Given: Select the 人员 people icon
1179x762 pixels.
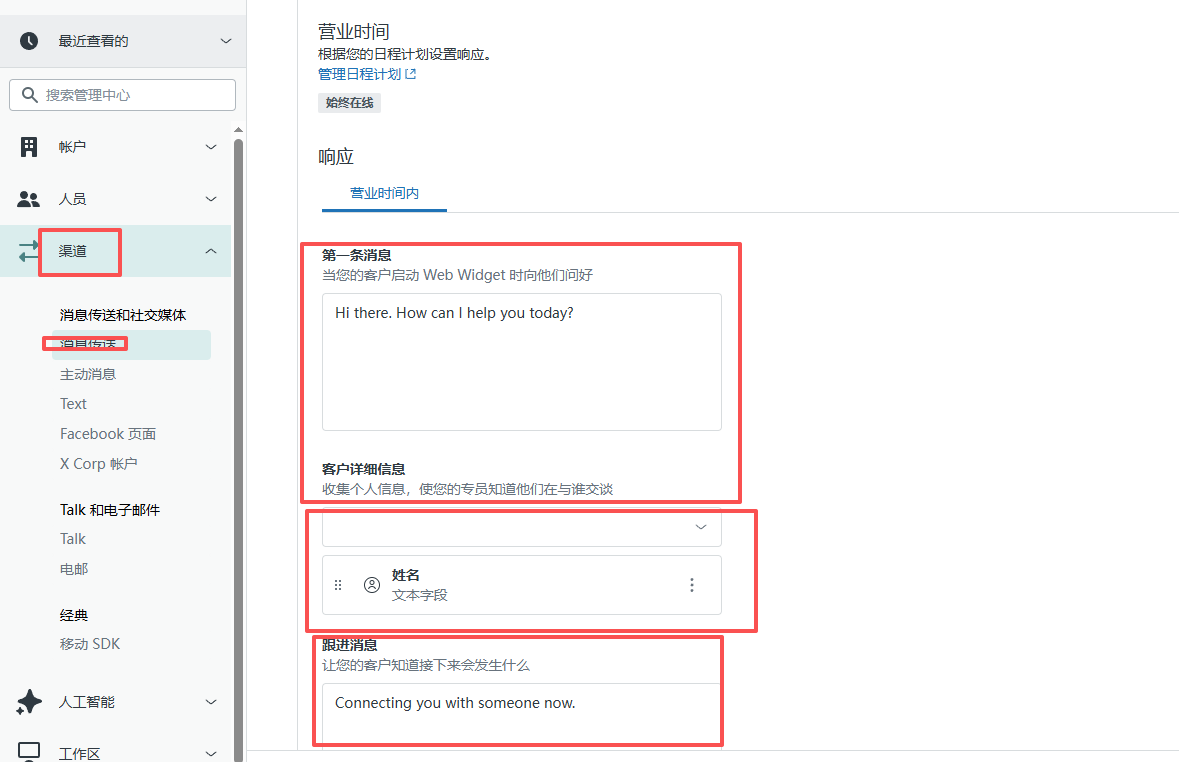Looking at the screenshot, I should (27, 198).
